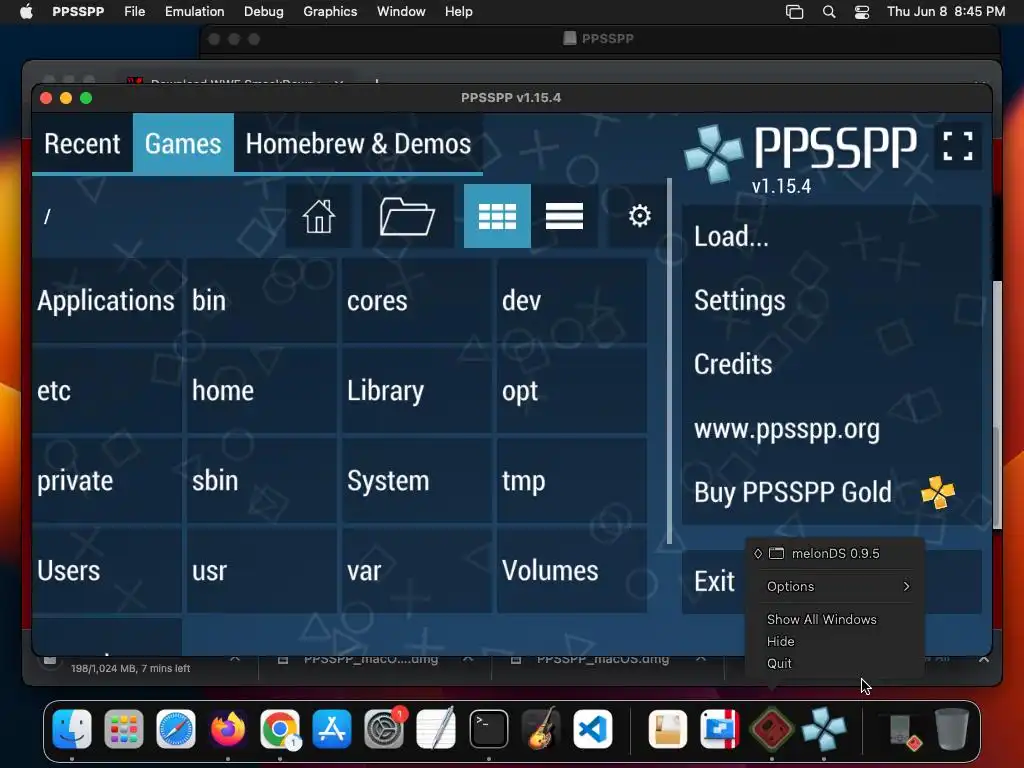Click Stage Manager icon in menu bar

[x=794, y=12]
